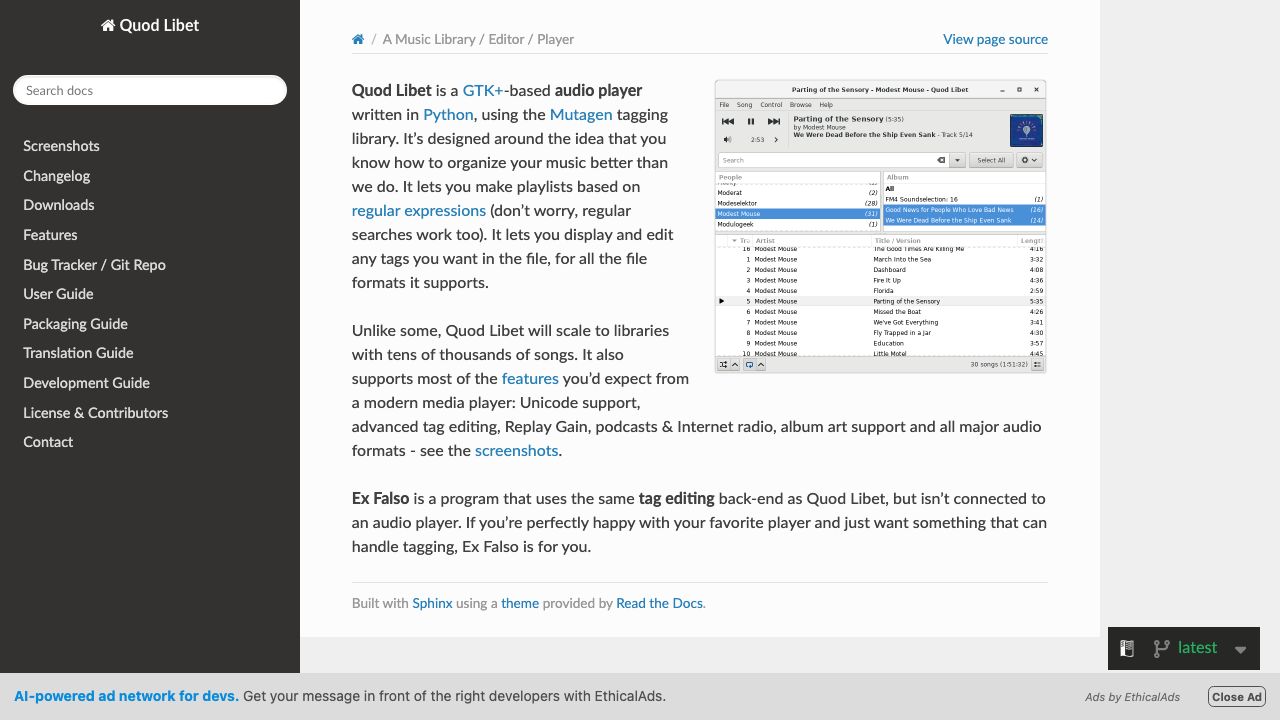1280x720 pixels.
Task: Follow the inline 'screenshots' link ending the paragraph
Action: pyautogui.click(x=516, y=451)
